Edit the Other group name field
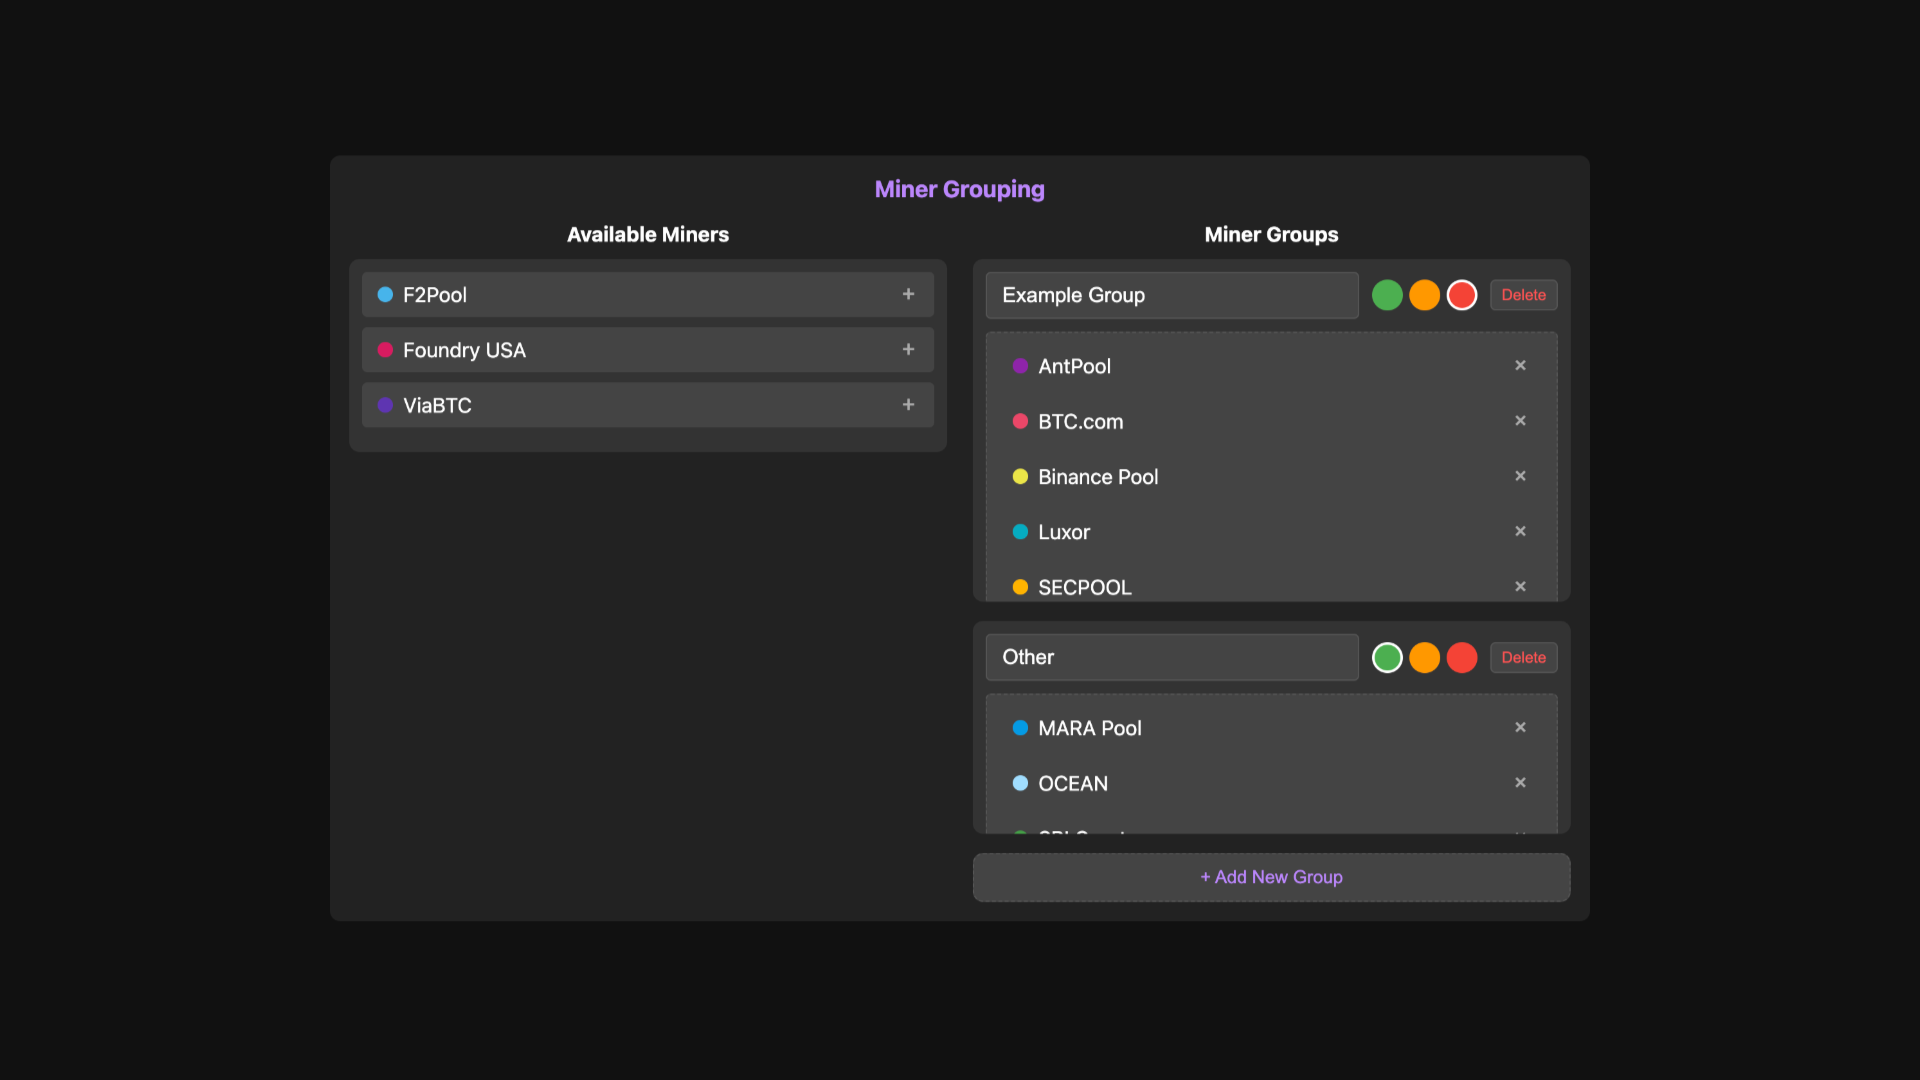 1172,657
